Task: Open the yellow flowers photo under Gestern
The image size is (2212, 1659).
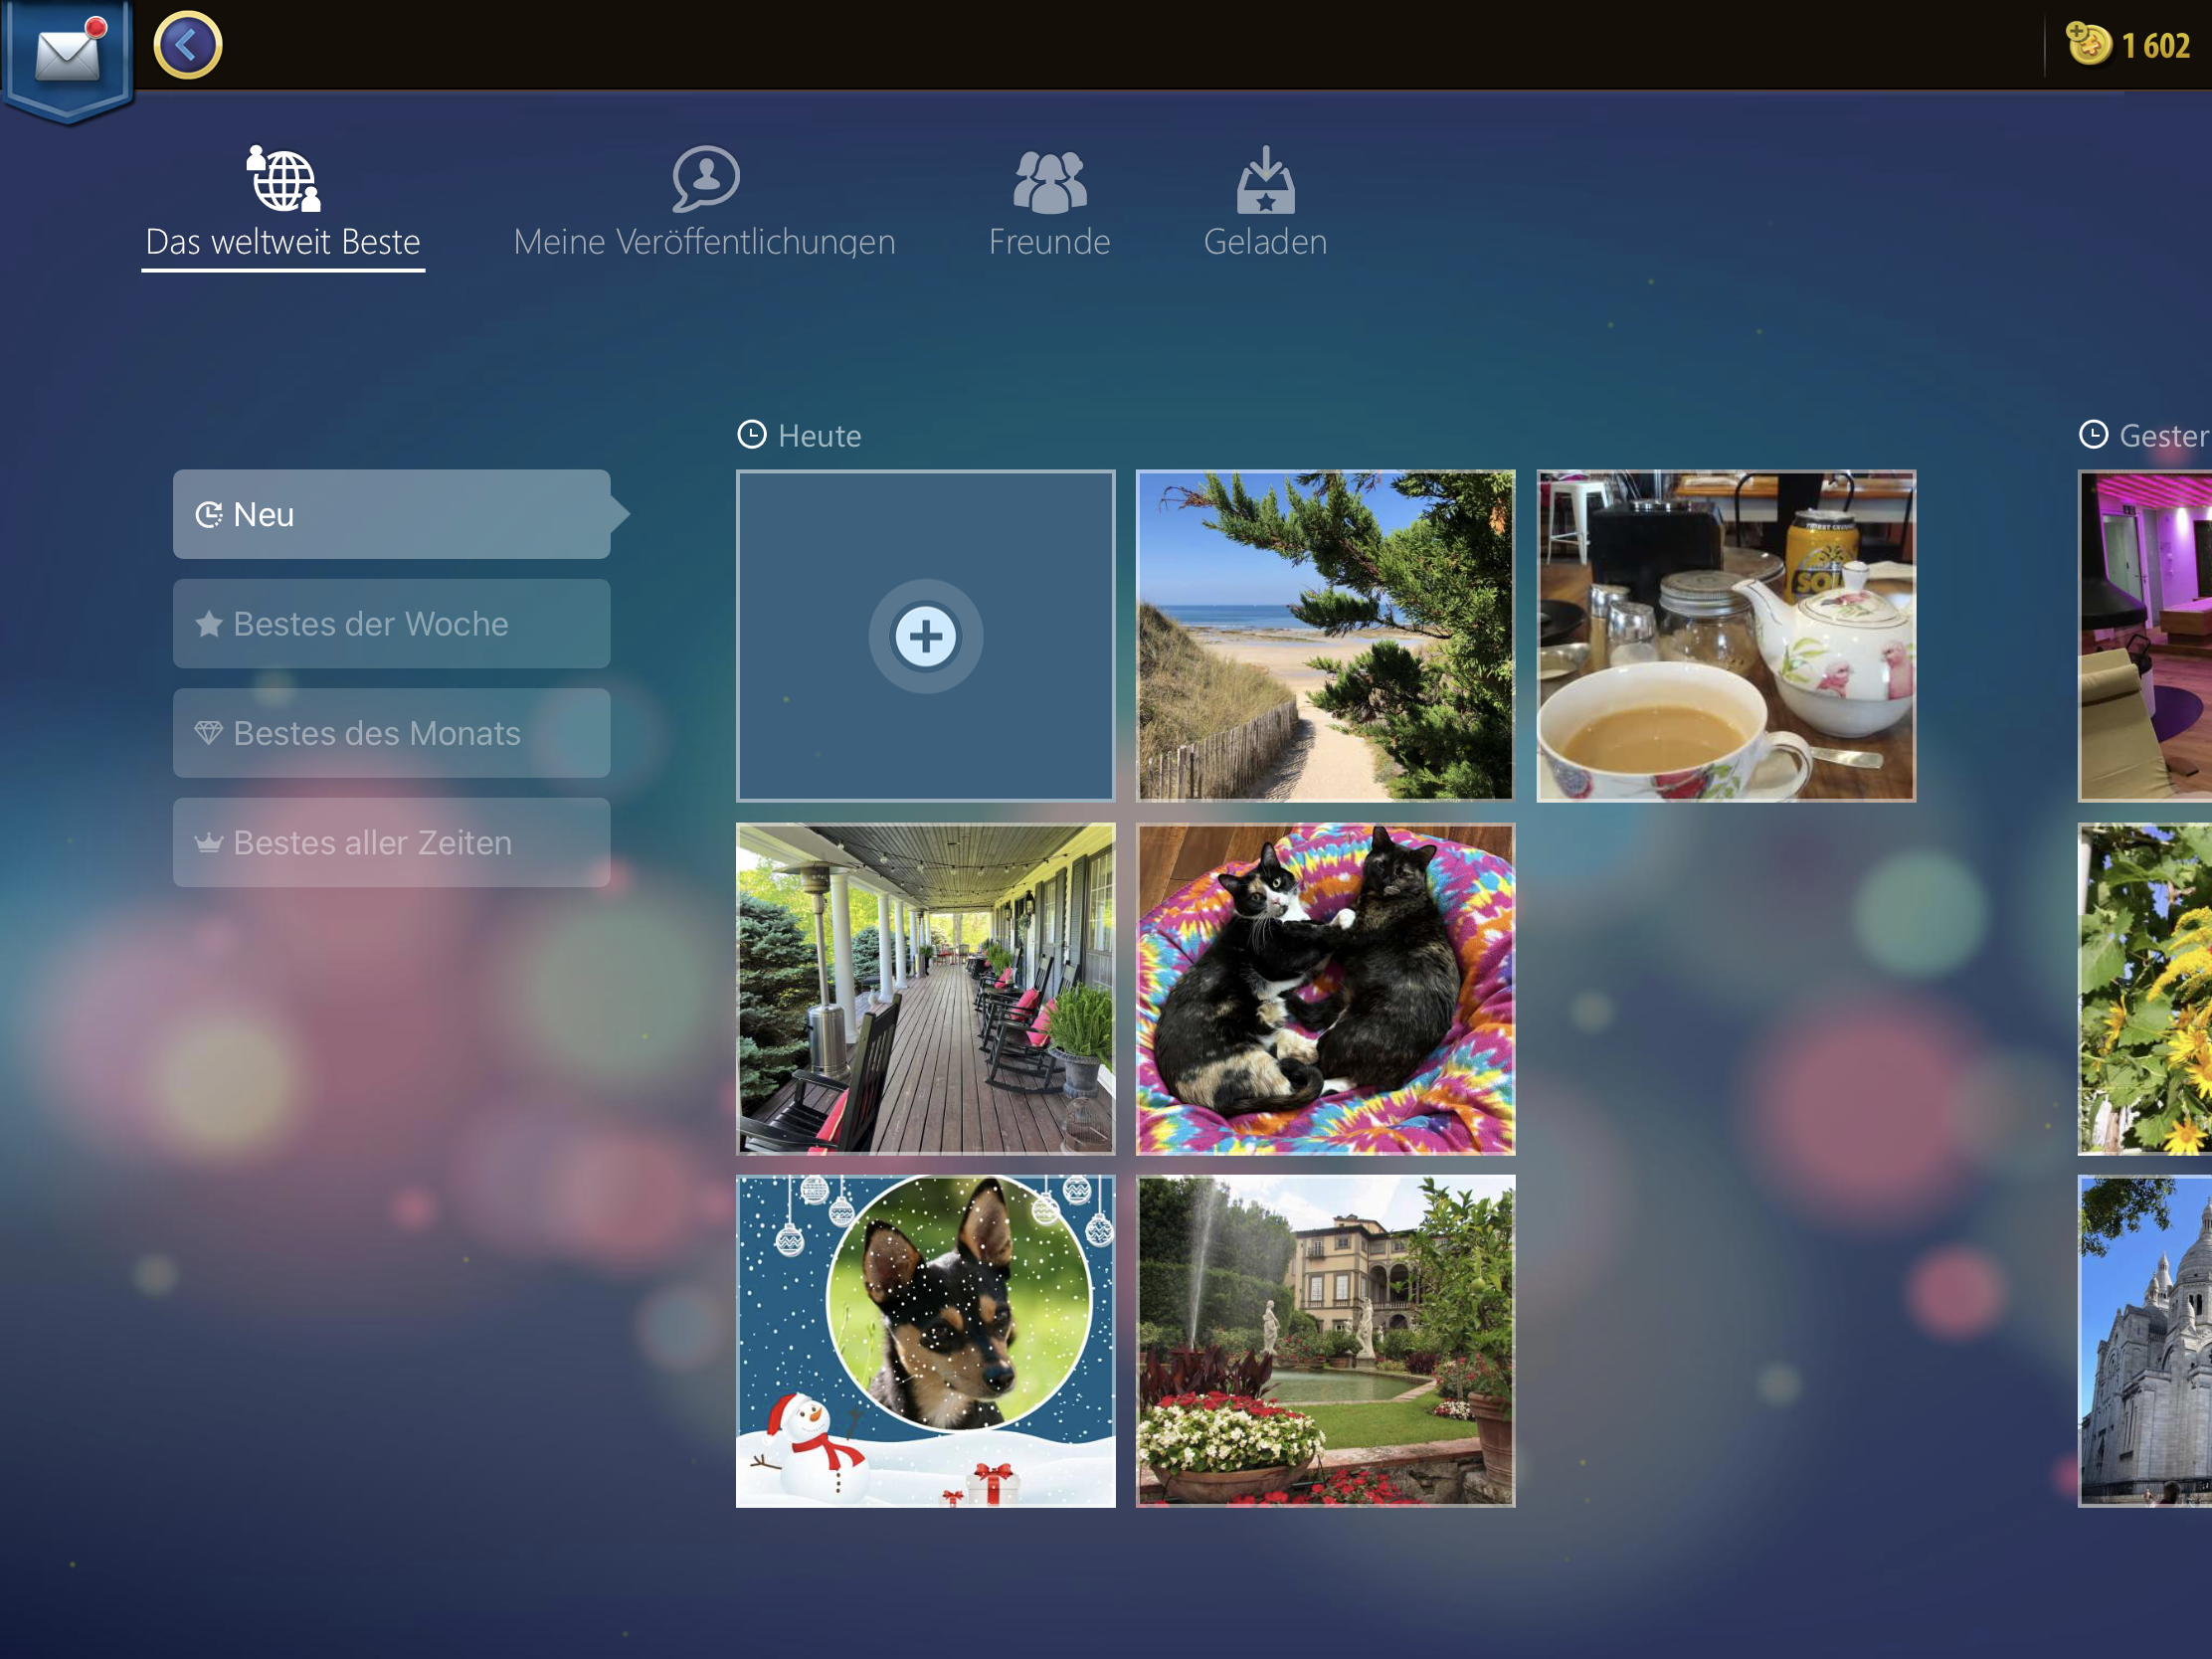Action: pyautogui.click(x=2145, y=989)
